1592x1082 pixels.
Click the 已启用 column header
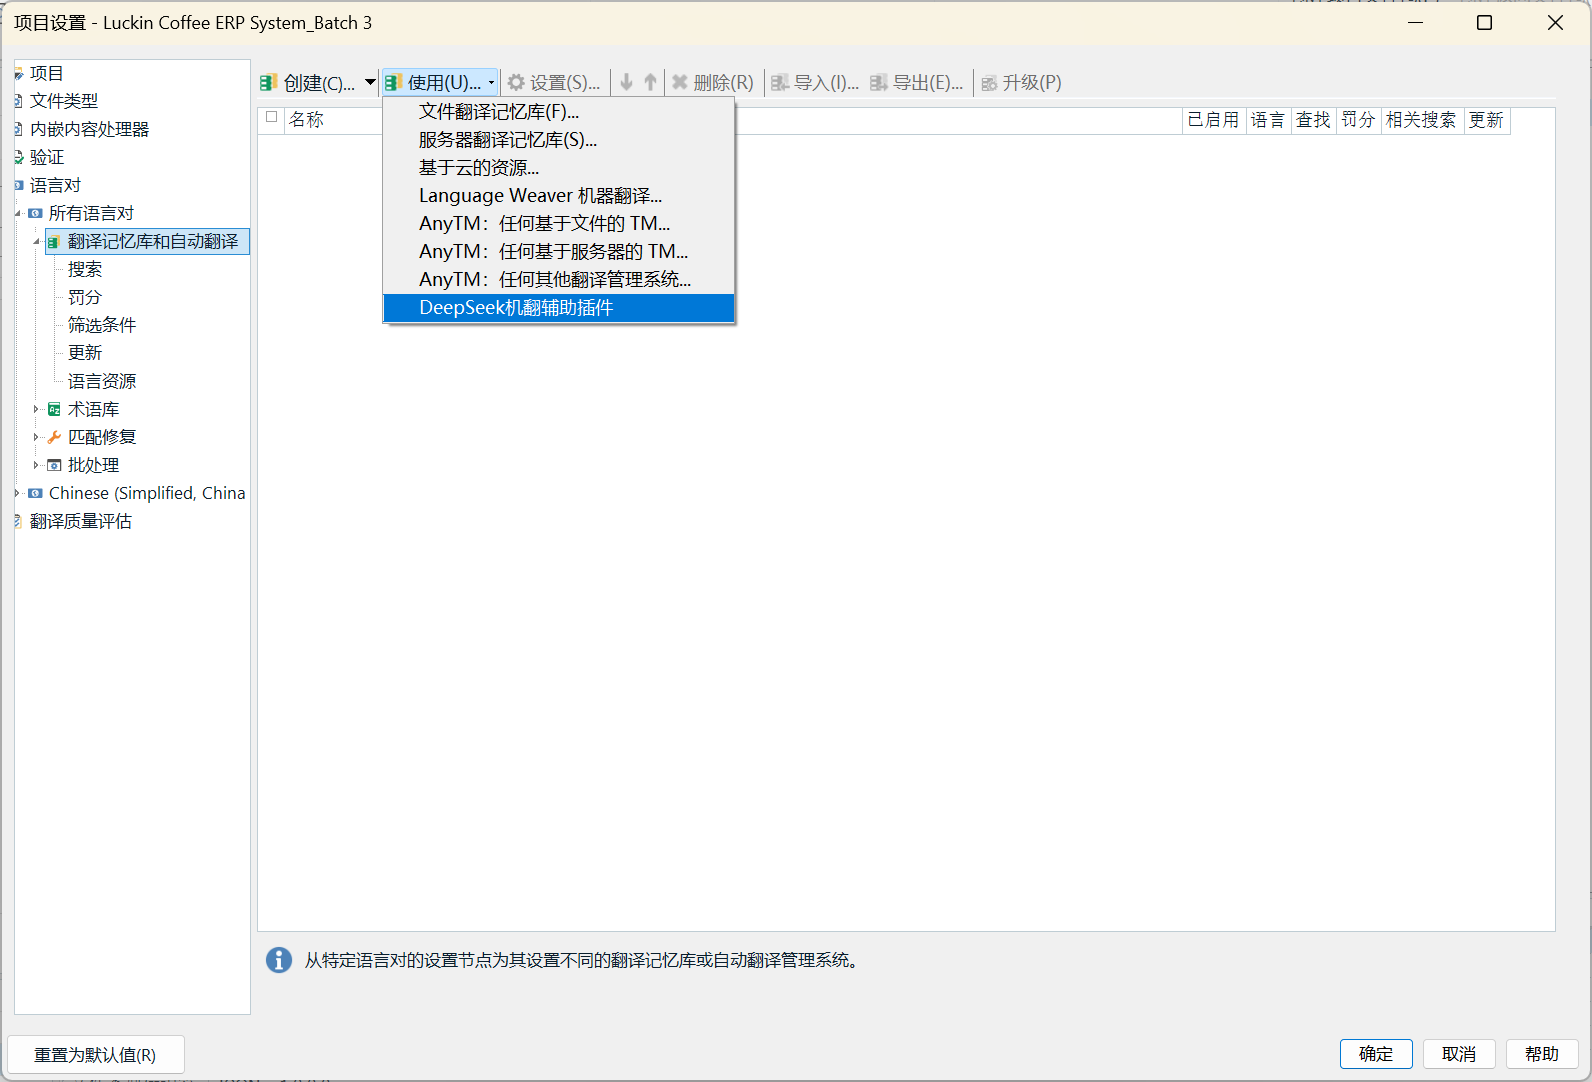click(x=1212, y=120)
